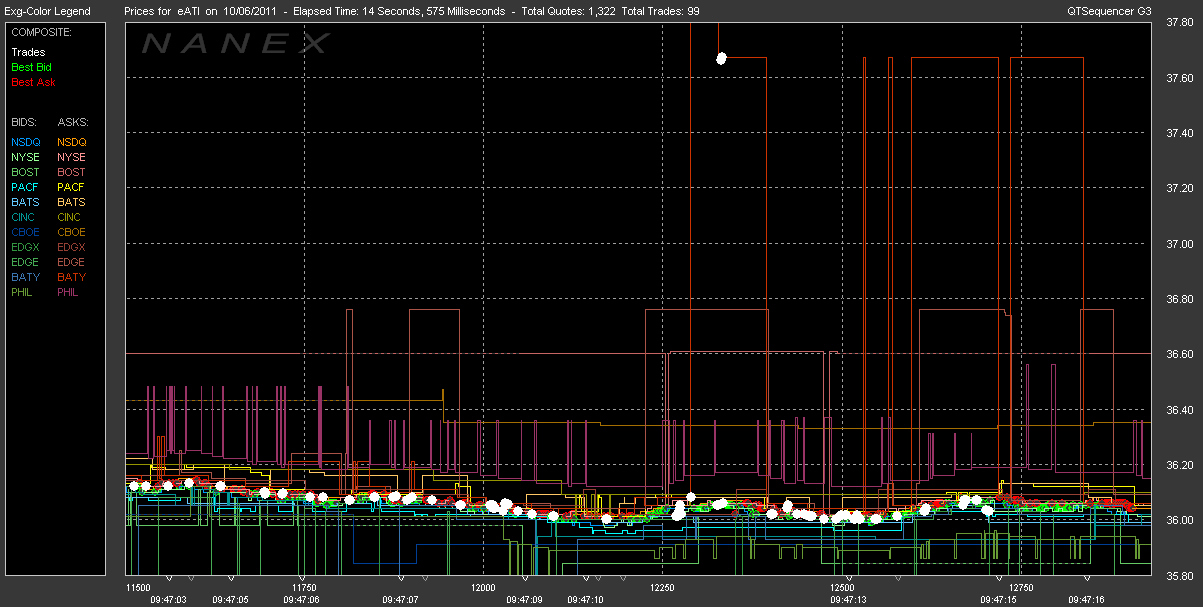Click CINC in the BIDS column
1203x607 pixels.
point(24,217)
